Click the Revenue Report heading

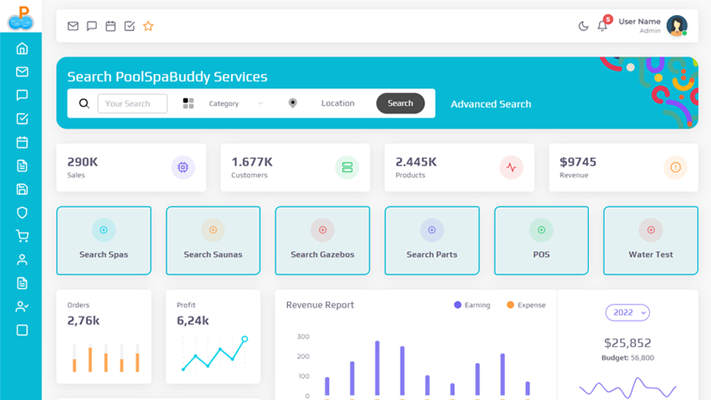point(320,305)
